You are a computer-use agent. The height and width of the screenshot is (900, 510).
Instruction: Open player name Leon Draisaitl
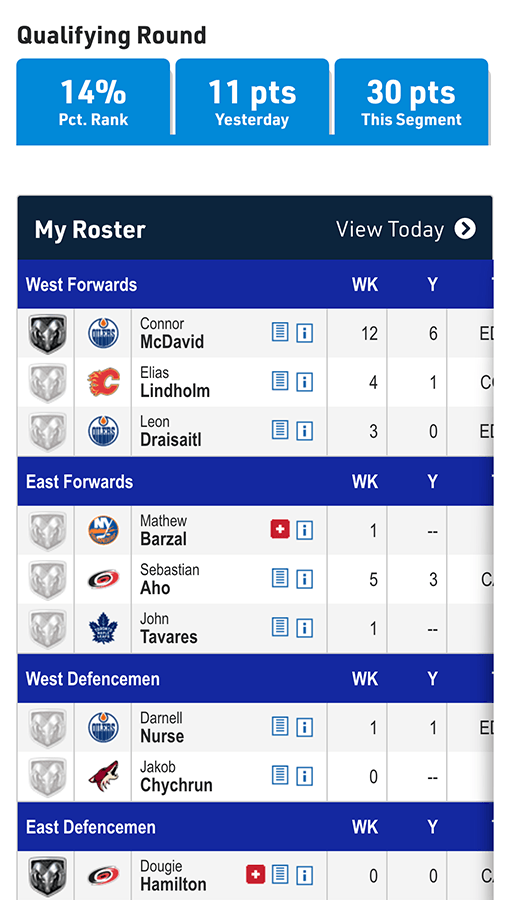click(x=171, y=431)
